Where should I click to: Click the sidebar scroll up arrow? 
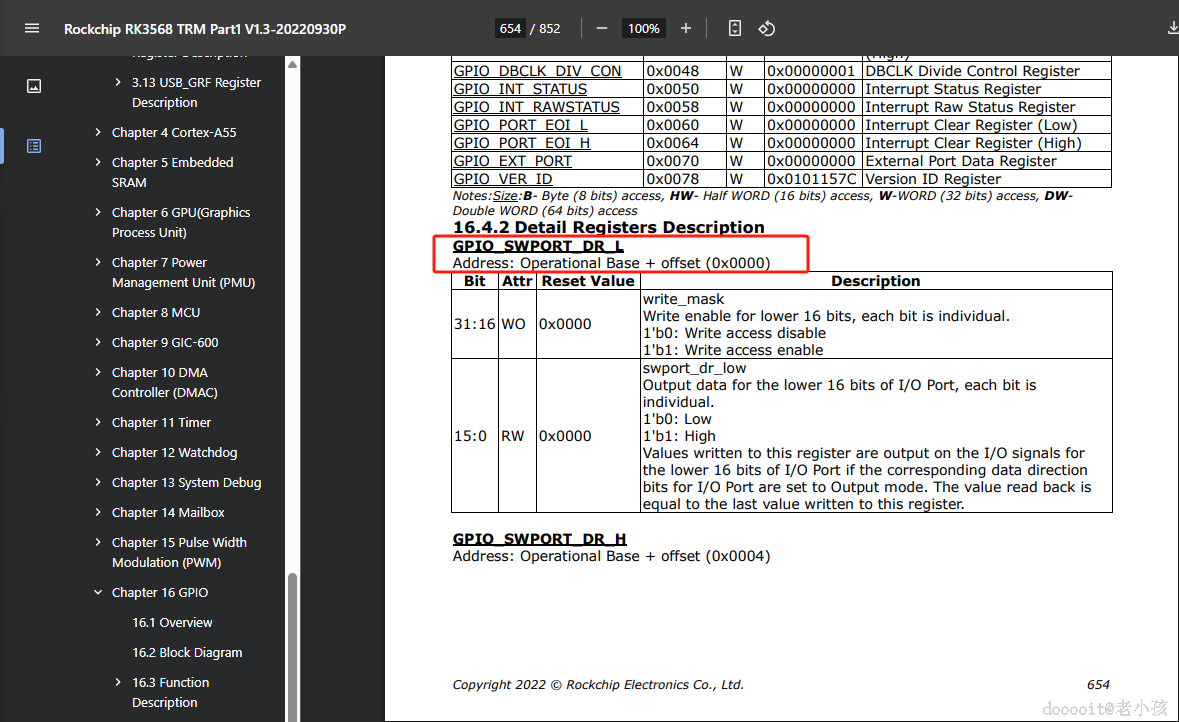tap(292, 65)
